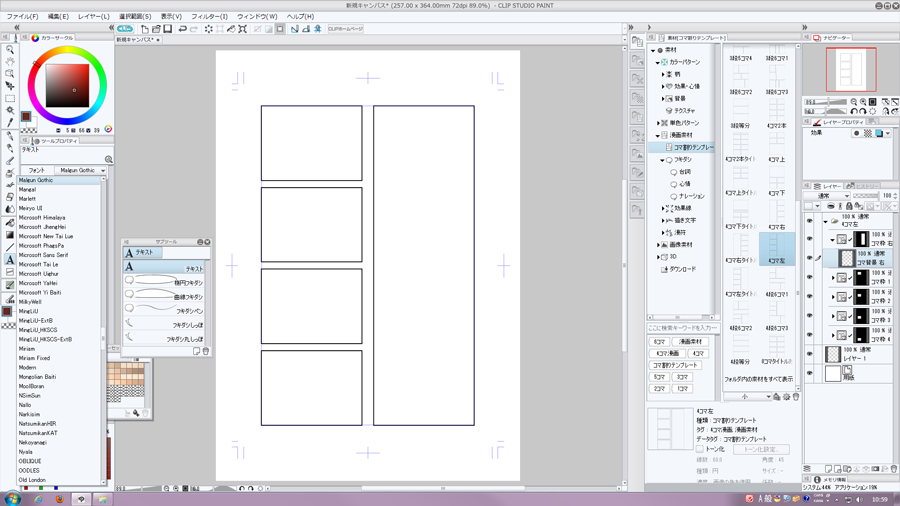Open the Malgun Gothic font dropdown
Image resolution: width=900 pixels, height=506 pixels.
coord(82,170)
